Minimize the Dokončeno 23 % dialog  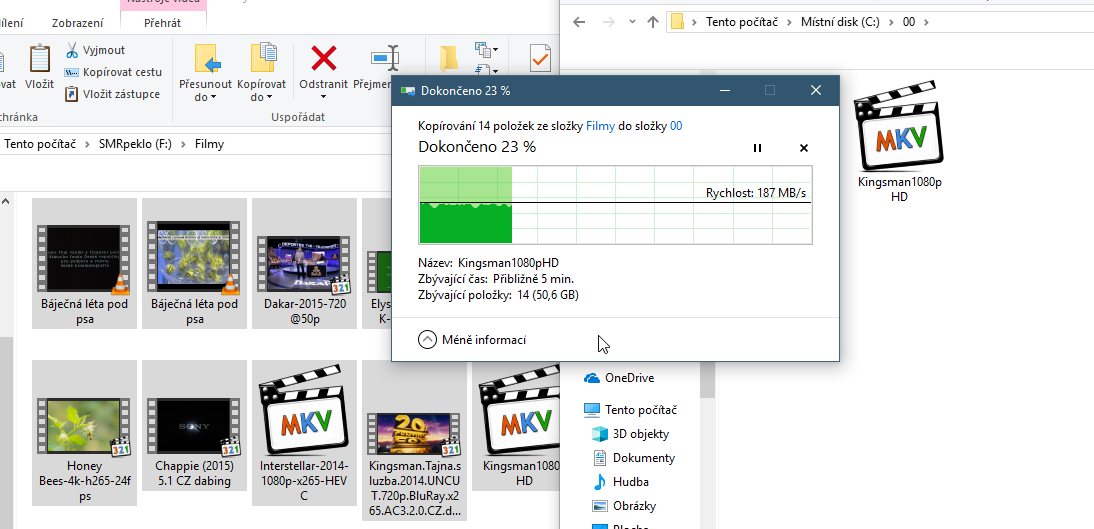725,90
